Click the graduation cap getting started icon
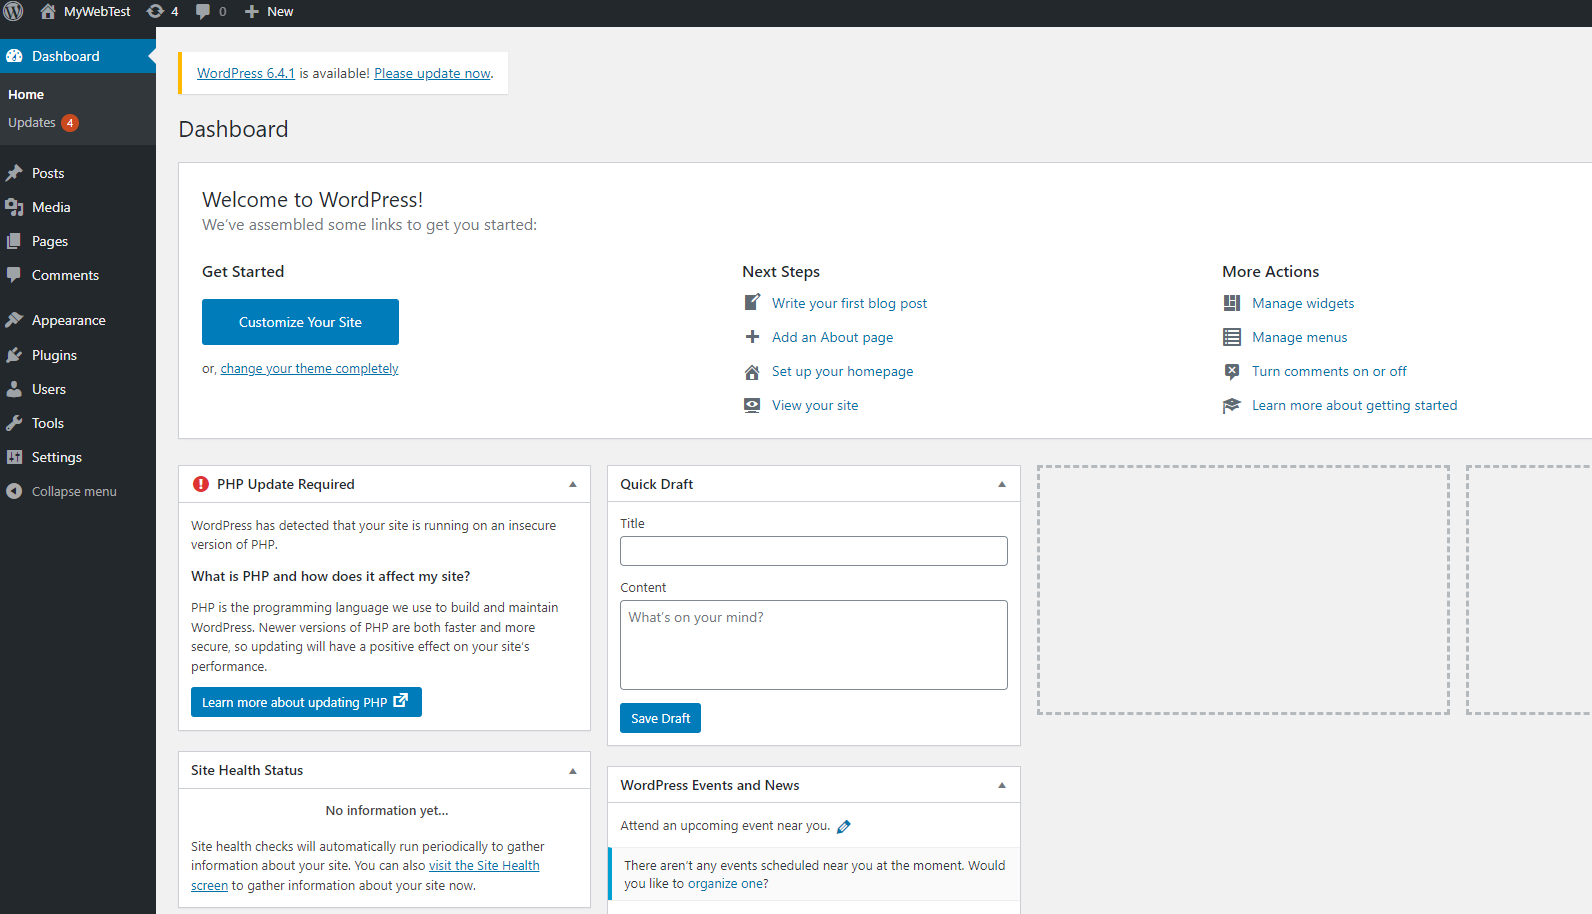 tap(1232, 405)
